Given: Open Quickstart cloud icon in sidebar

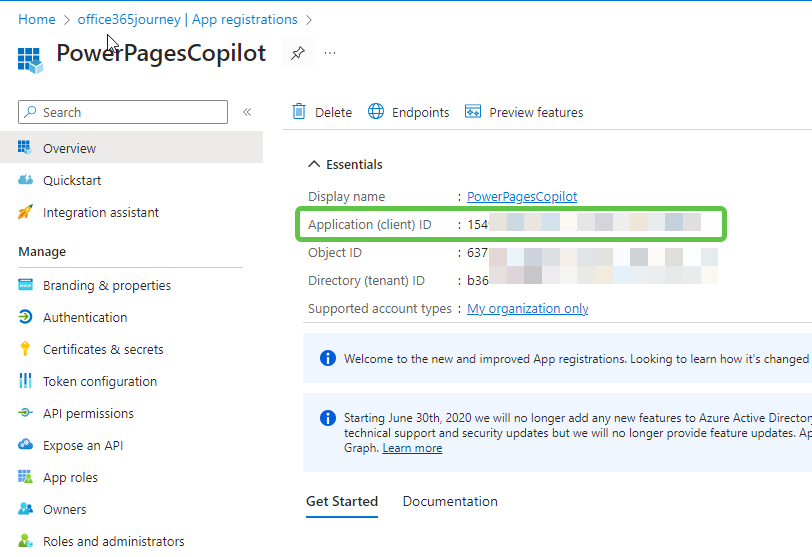Looking at the screenshot, I should [x=26, y=180].
